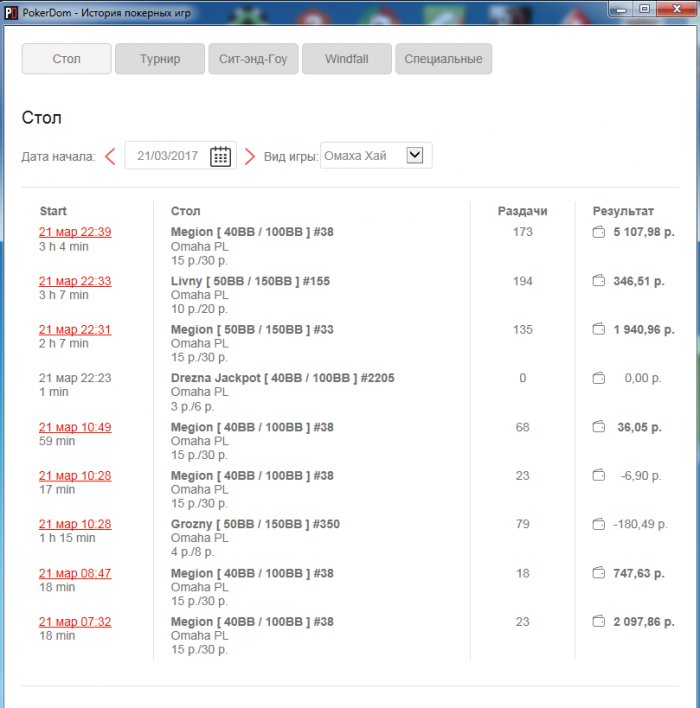Viewport: 700px width, 708px height.
Task: Click result value 1 940,96 р.
Action: click(644, 330)
